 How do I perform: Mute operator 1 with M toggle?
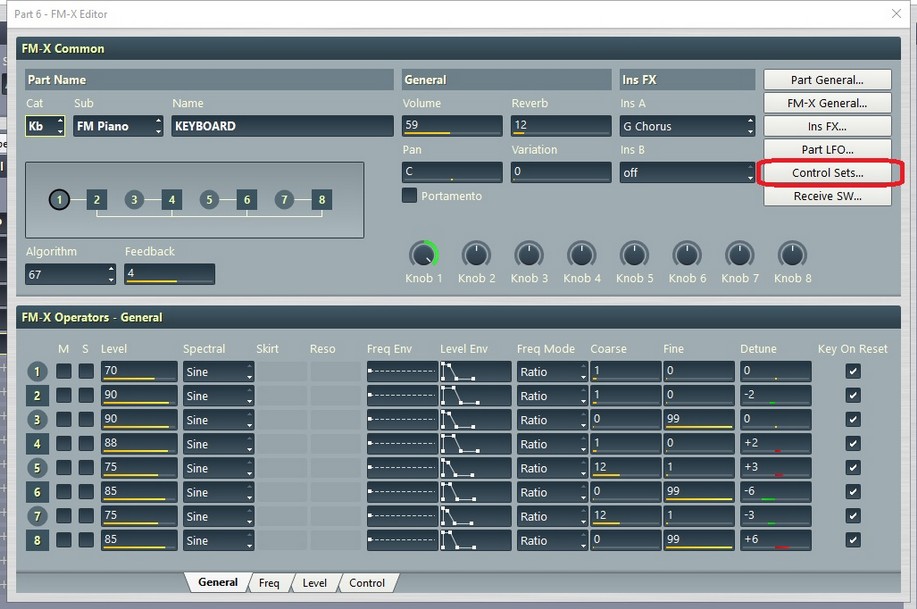pyautogui.click(x=64, y=371)
